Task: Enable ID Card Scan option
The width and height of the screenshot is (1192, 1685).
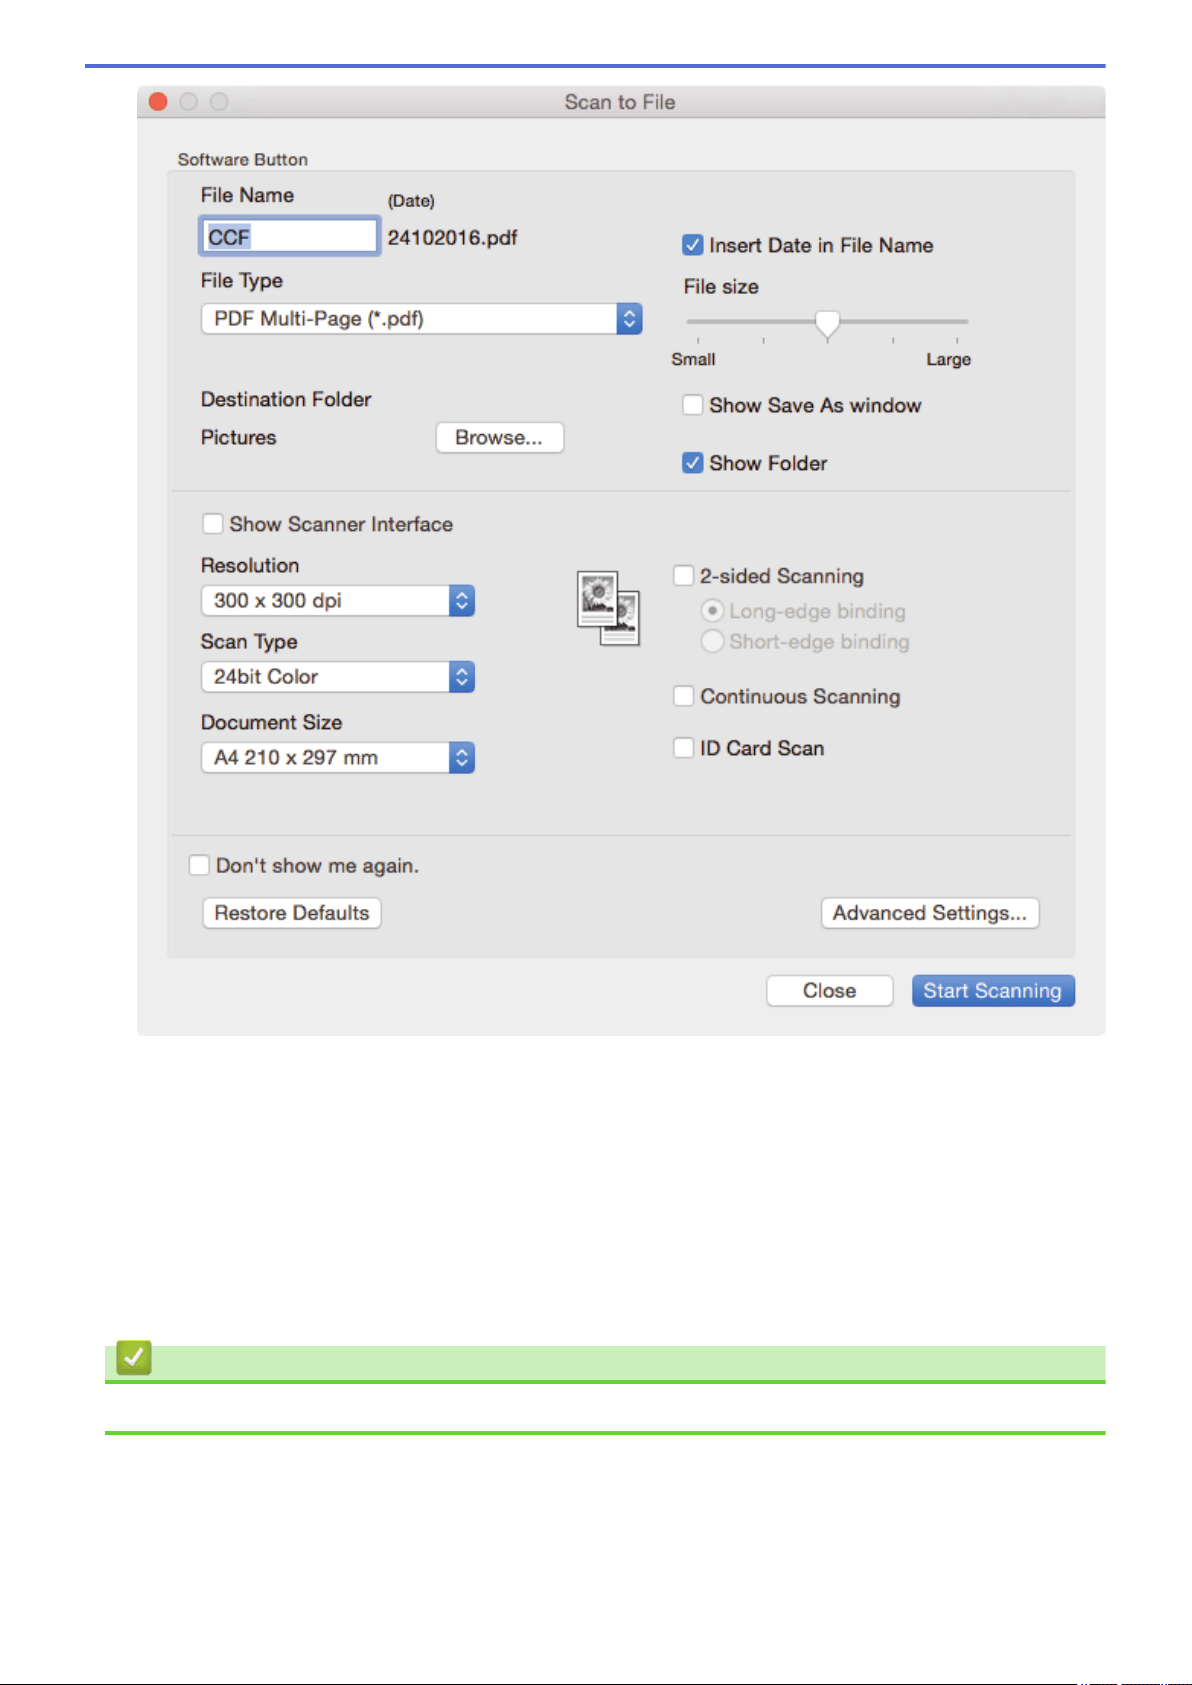Action: tap(684, 748)
